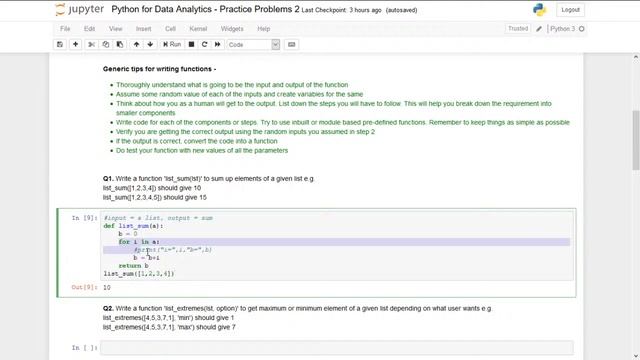The image size is (640, 360).
Task: Cut selected cells with scissors icon
Action: tap(91, 44)
